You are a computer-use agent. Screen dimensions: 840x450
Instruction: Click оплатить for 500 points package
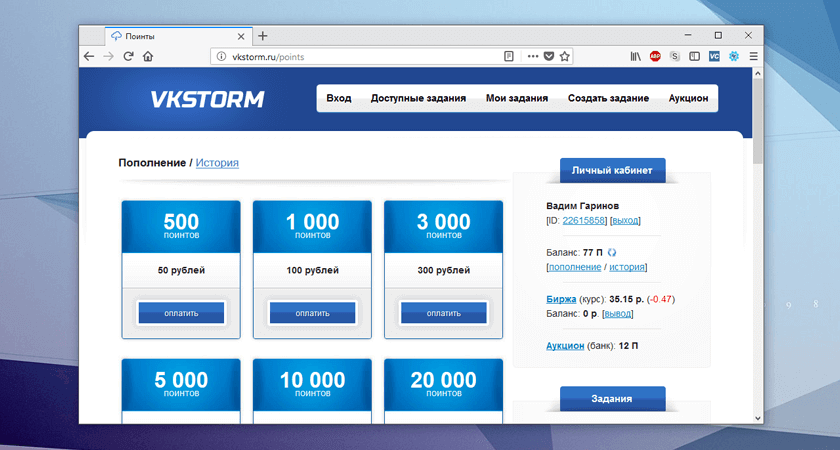181,313
